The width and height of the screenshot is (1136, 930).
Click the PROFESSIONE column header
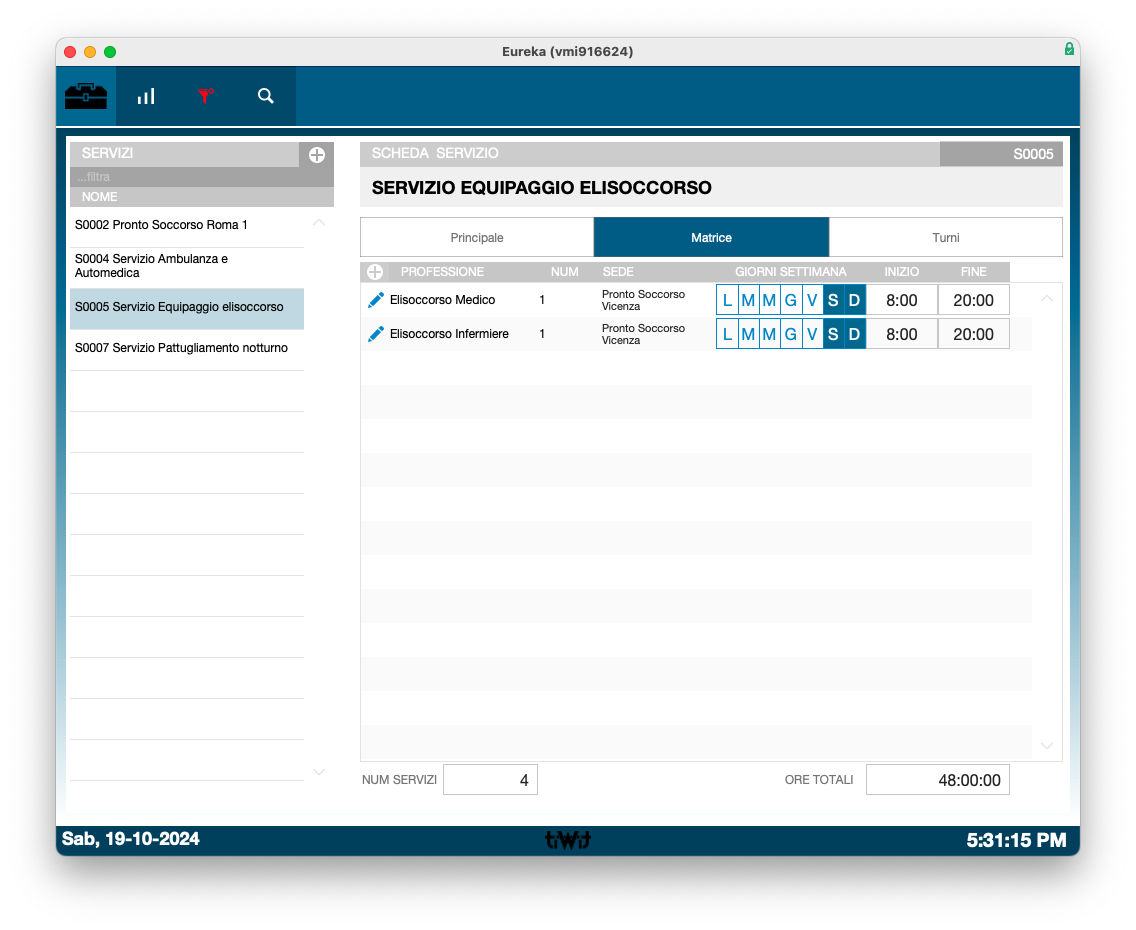[442, 272]
